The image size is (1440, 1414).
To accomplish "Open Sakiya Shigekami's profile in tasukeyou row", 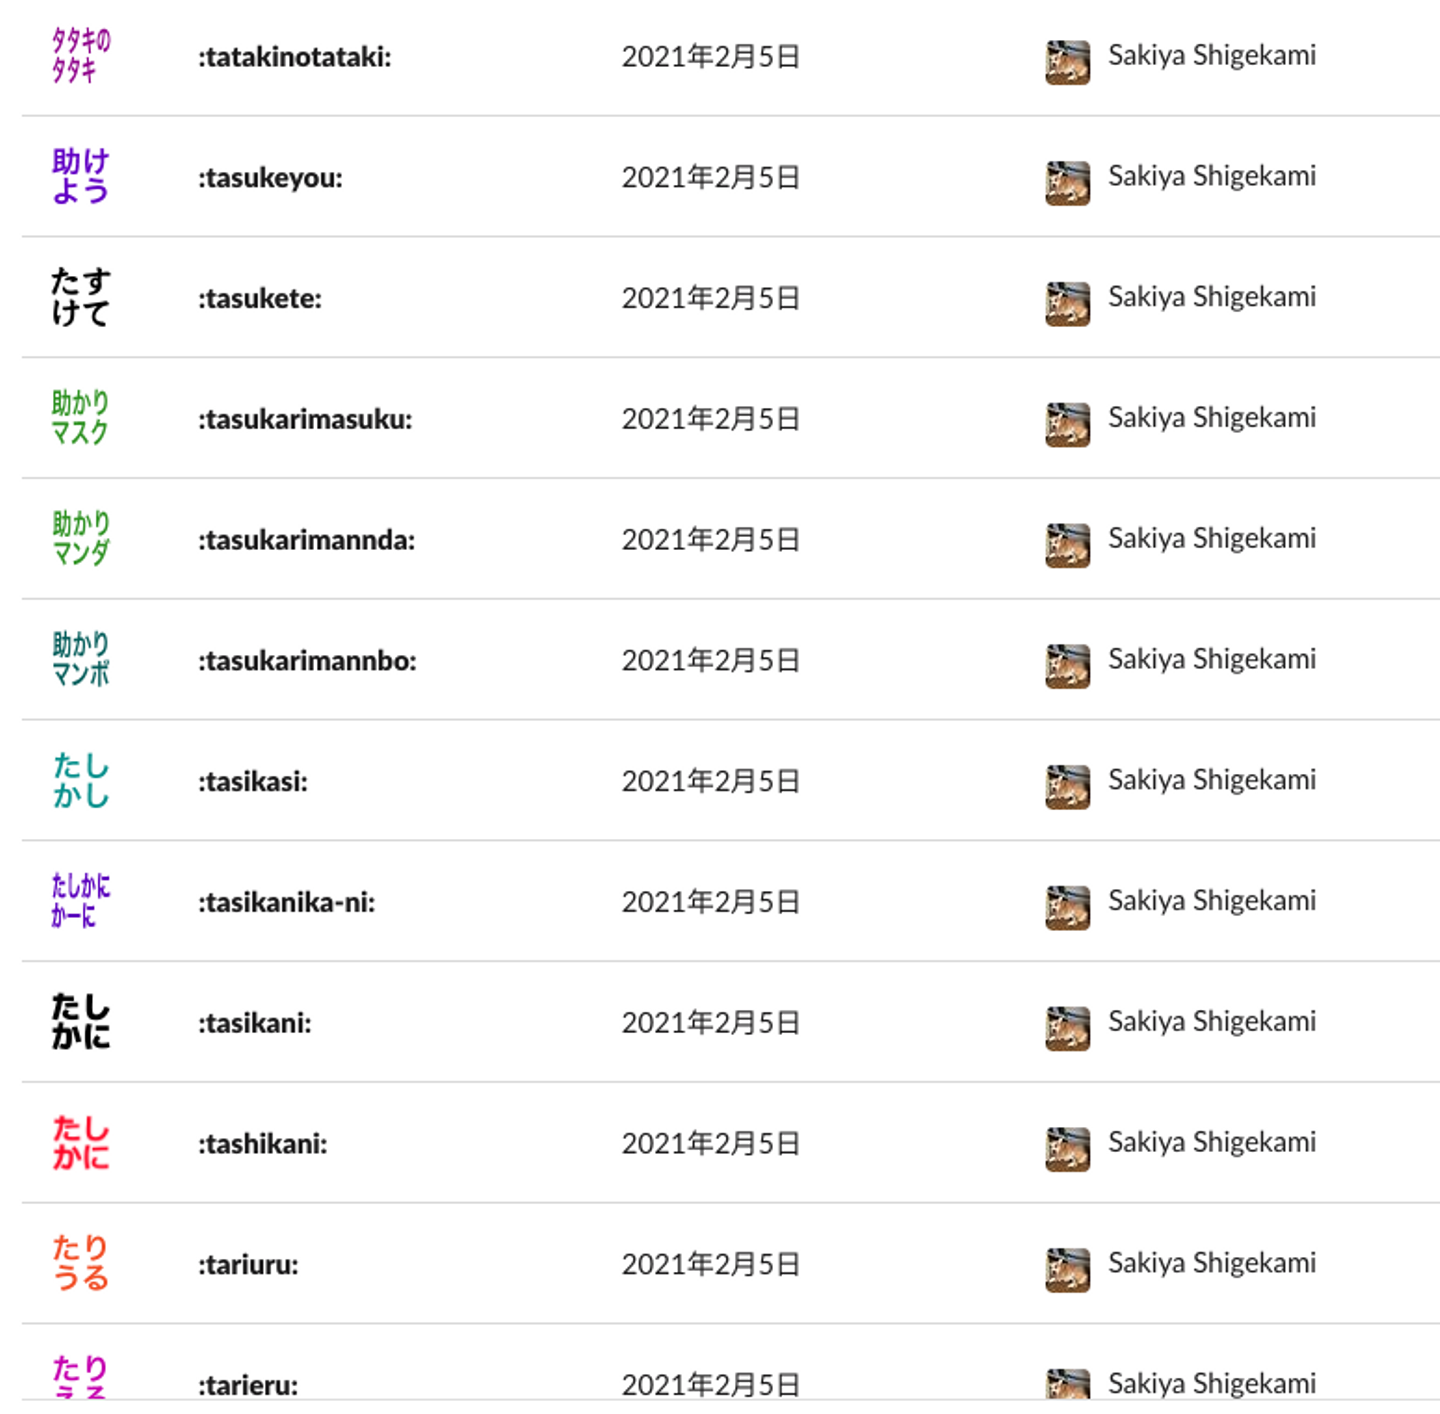I will click(x=1211, y=176).
